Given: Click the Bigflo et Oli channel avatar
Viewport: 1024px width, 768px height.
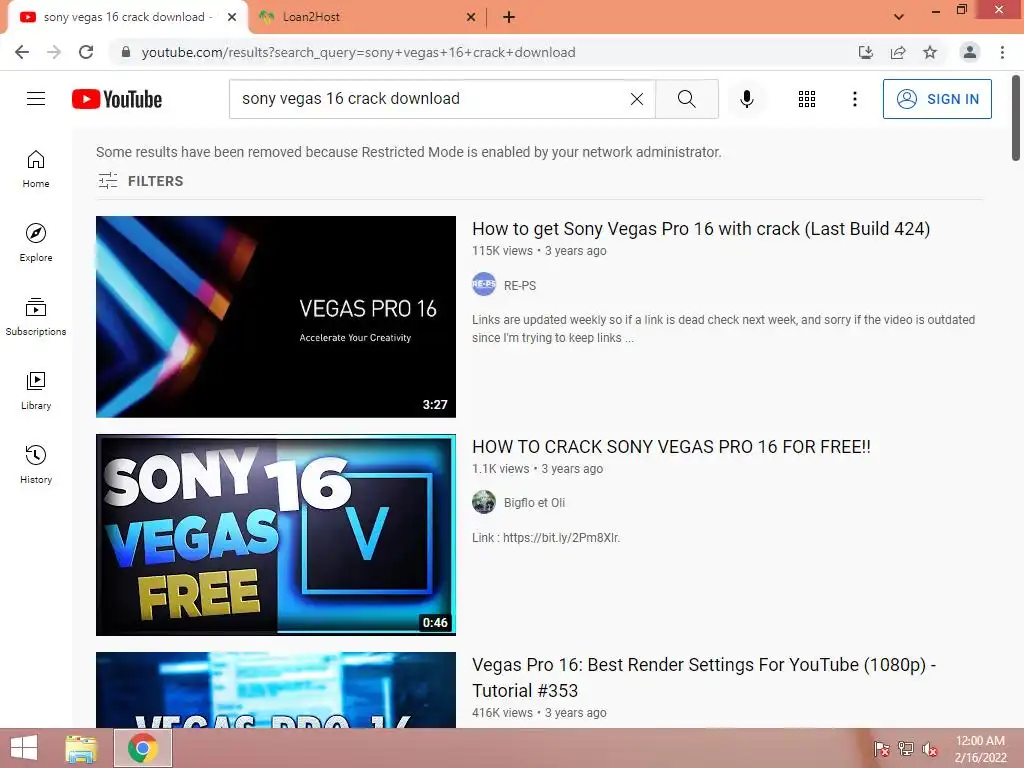Looking at the screenshot, I should point(484,502).
